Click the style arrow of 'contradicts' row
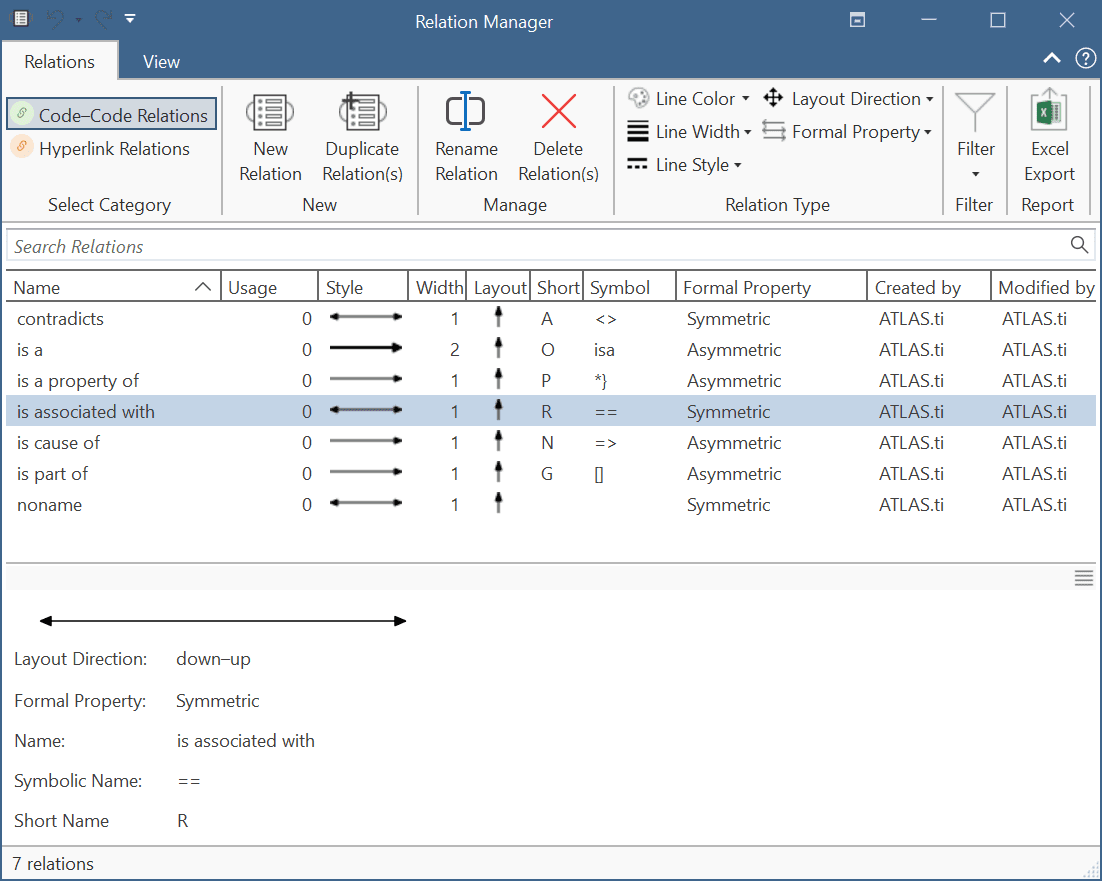This screenshot has width=1102, height=881. [x=365, y=317]
